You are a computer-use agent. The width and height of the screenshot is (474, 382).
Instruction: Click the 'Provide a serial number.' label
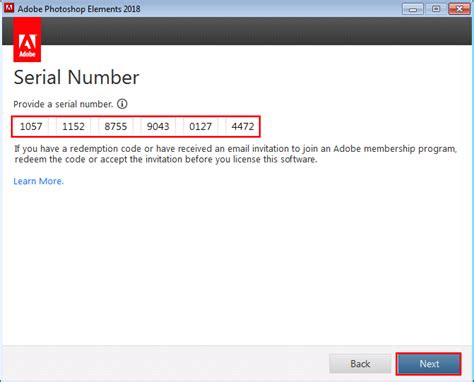pos(63,104)
